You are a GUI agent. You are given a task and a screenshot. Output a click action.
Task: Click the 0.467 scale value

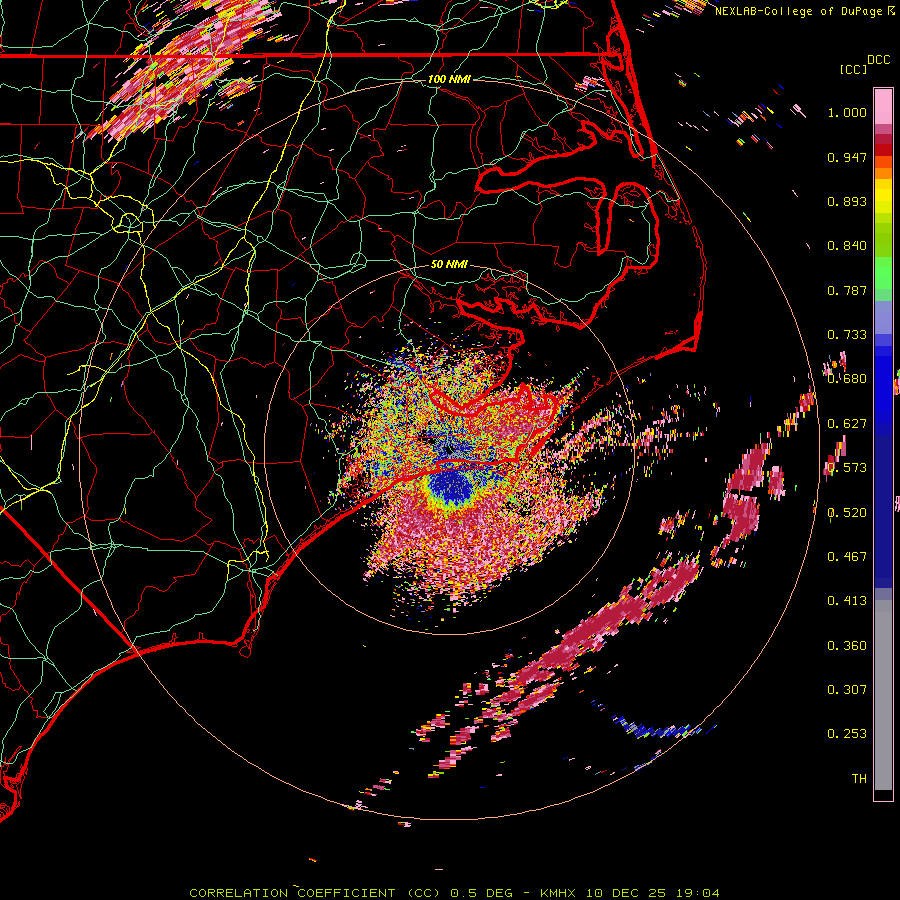pos(847,557)
